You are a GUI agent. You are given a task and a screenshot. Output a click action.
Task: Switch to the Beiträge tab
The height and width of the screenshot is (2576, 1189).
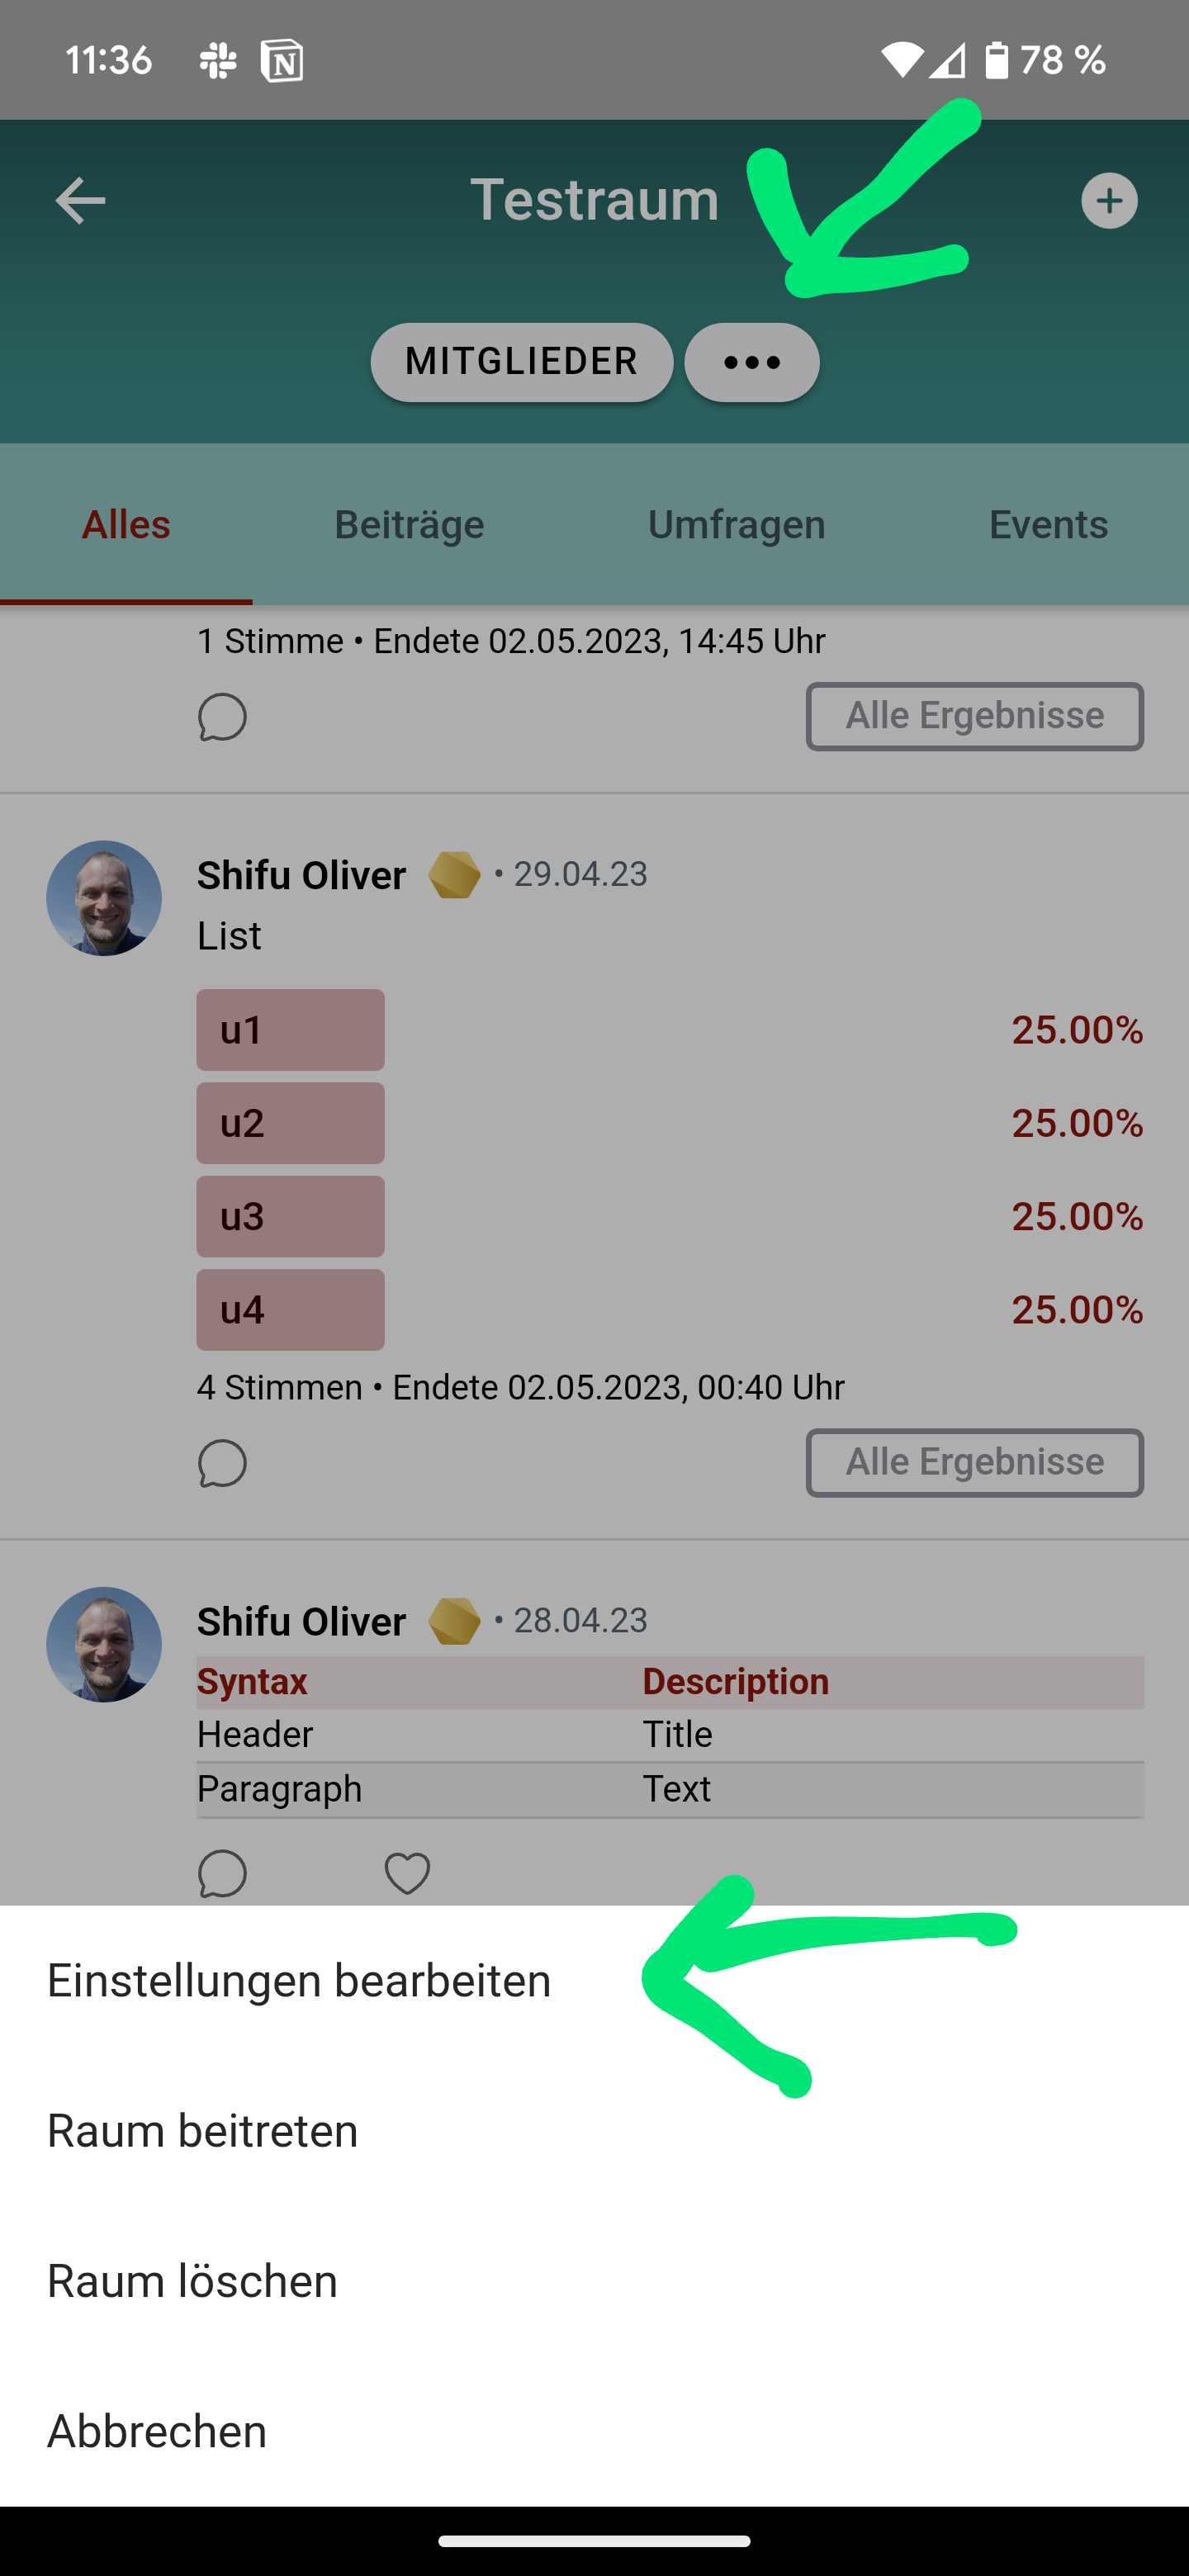tap(409, 525)
